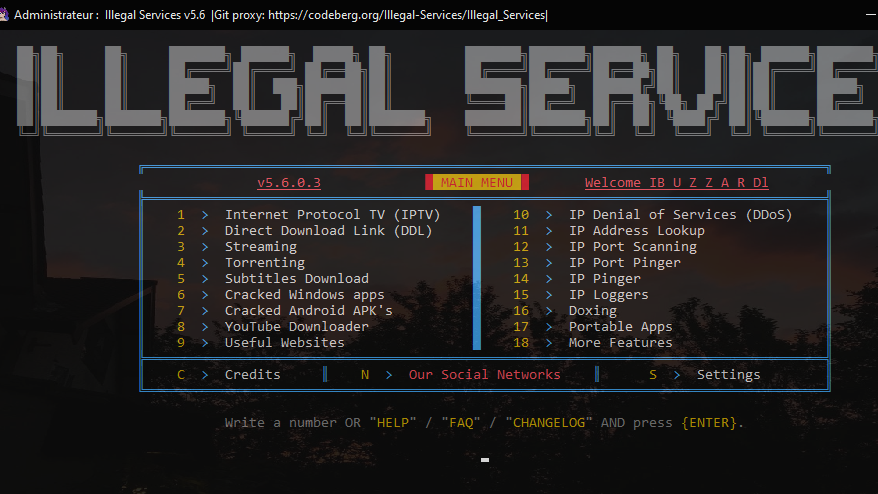
Task: Click the IP Pinger menu line
Action: click(605, 278)
